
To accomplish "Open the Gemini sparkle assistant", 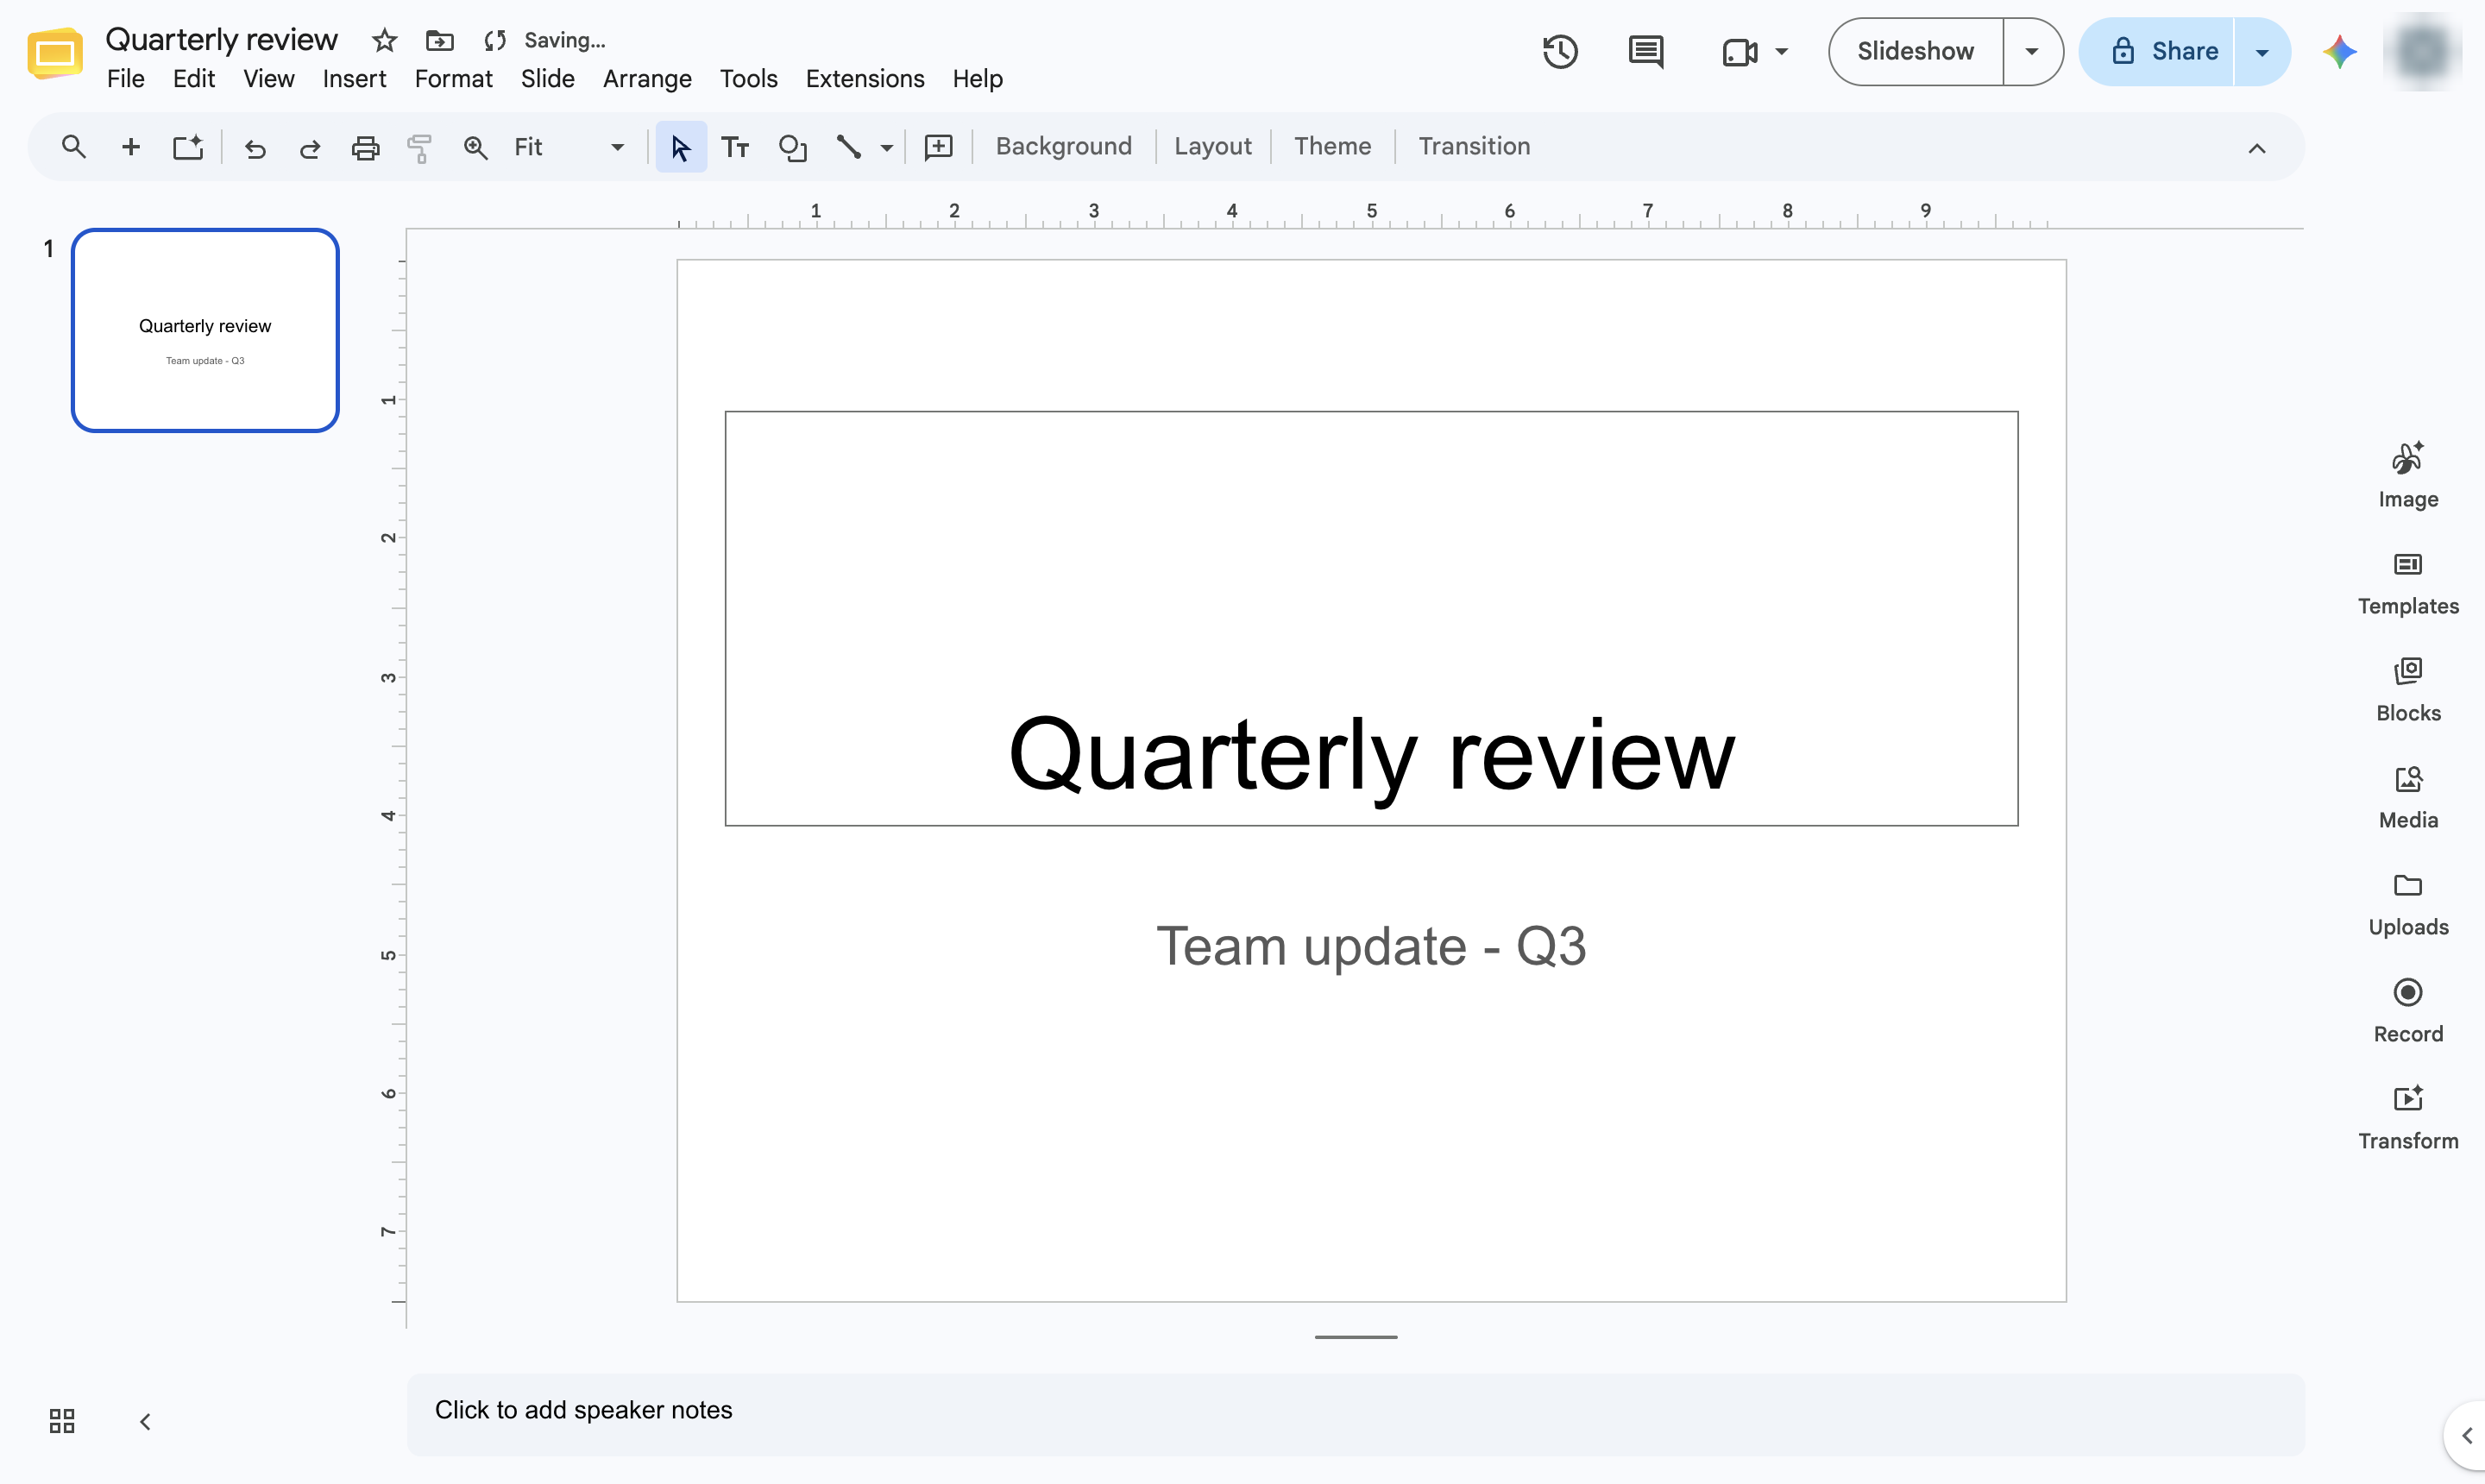I will click(2339, 51).
